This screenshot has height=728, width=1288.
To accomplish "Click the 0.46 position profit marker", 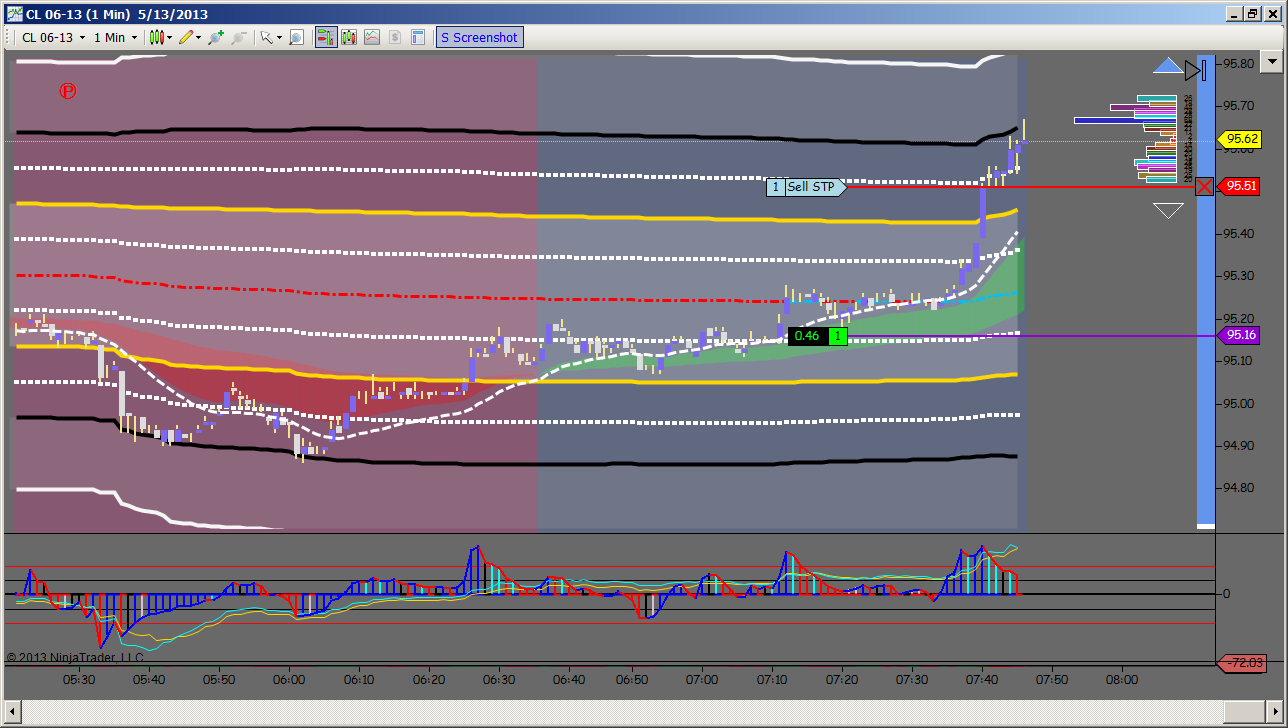I will 818,336.
